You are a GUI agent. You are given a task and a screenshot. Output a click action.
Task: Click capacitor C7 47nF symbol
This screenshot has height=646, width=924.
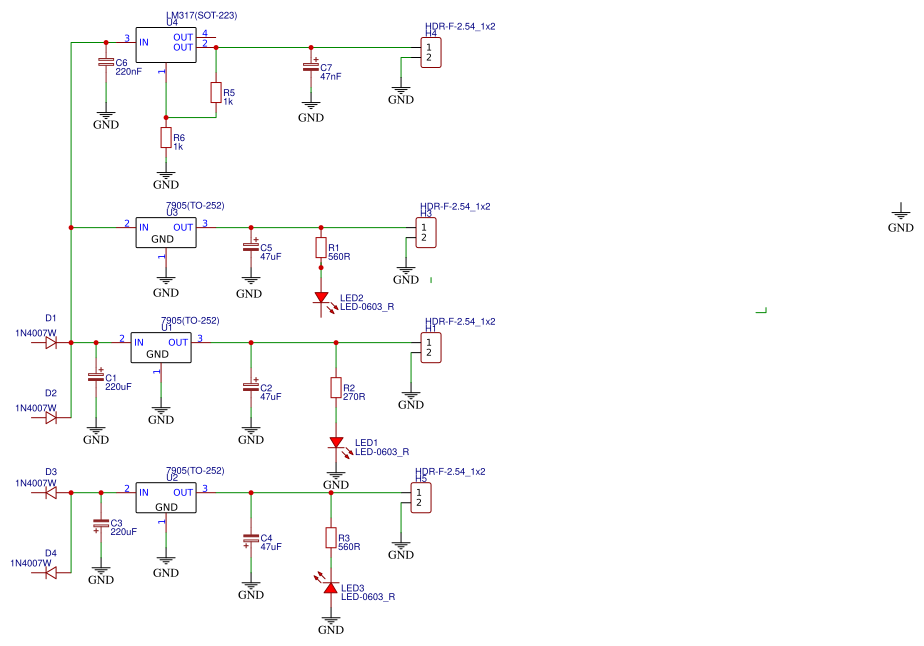(x=311, y=66)
